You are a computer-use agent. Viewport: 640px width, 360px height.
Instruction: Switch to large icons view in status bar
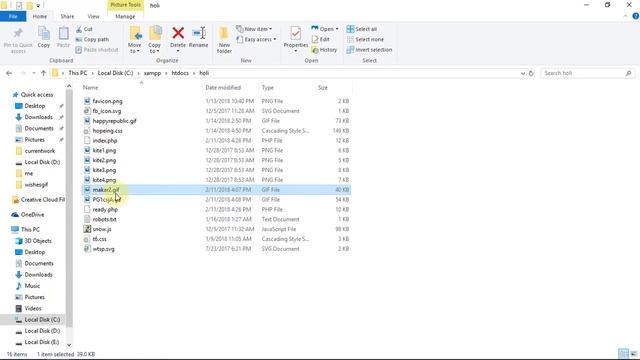633,354
